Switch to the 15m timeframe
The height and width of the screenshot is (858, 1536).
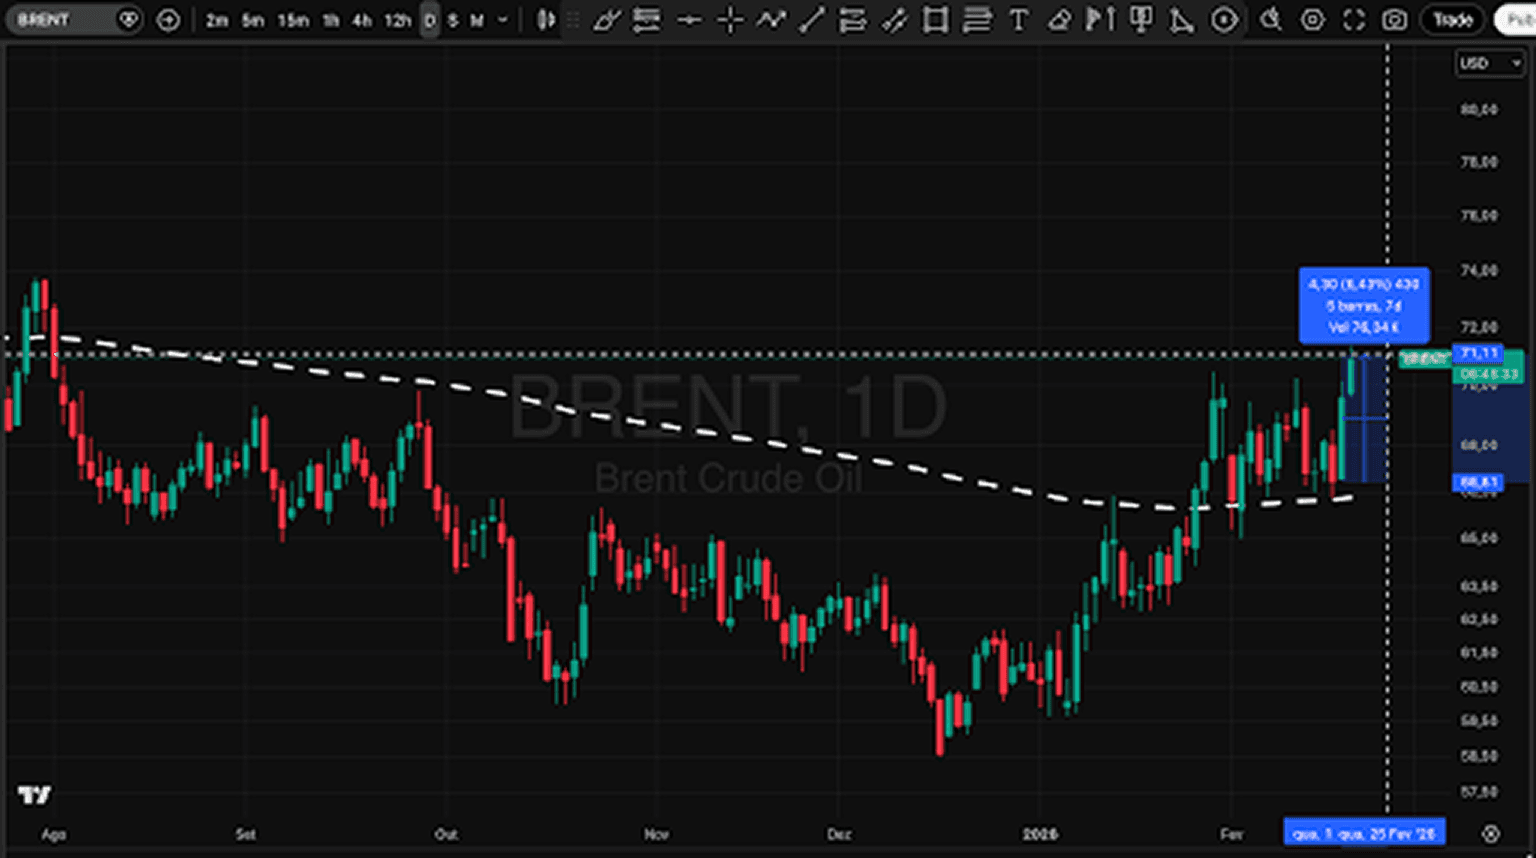click(293, 20)
